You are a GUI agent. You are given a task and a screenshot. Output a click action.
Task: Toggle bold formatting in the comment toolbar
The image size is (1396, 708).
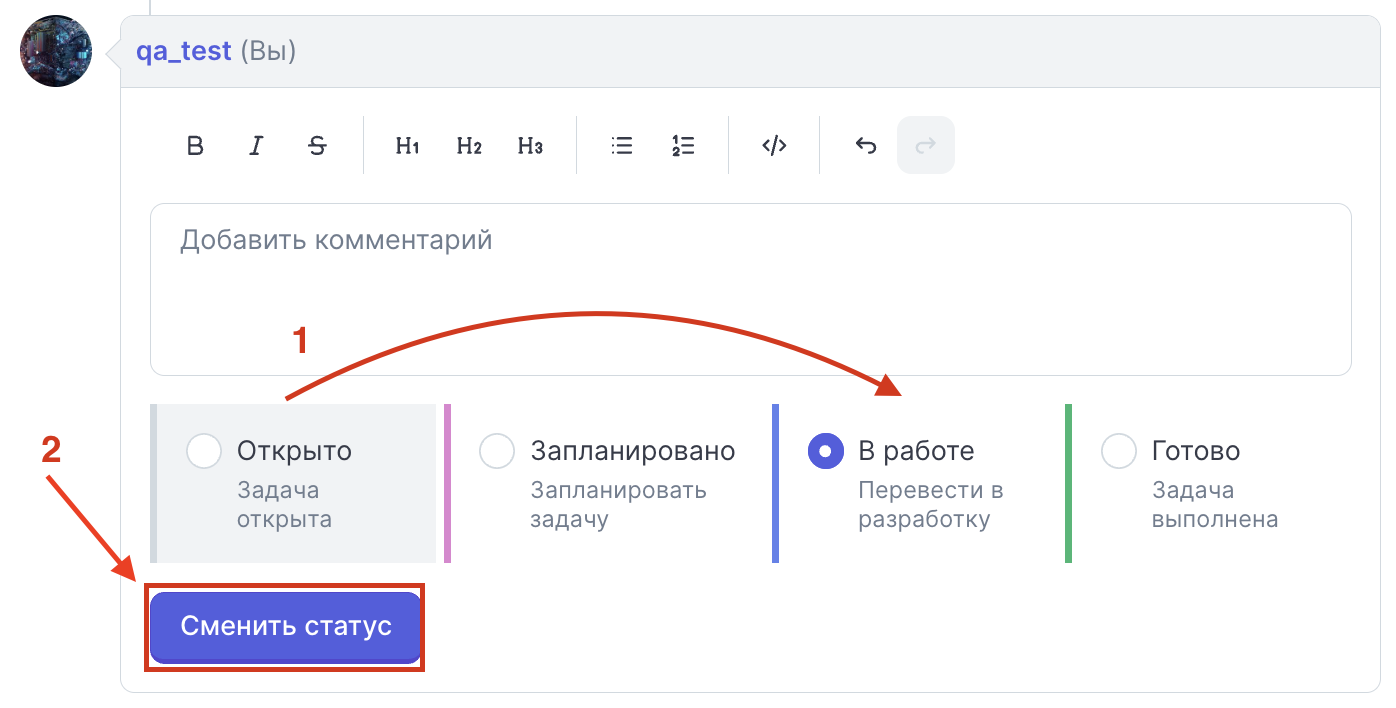tap(196, 146)
